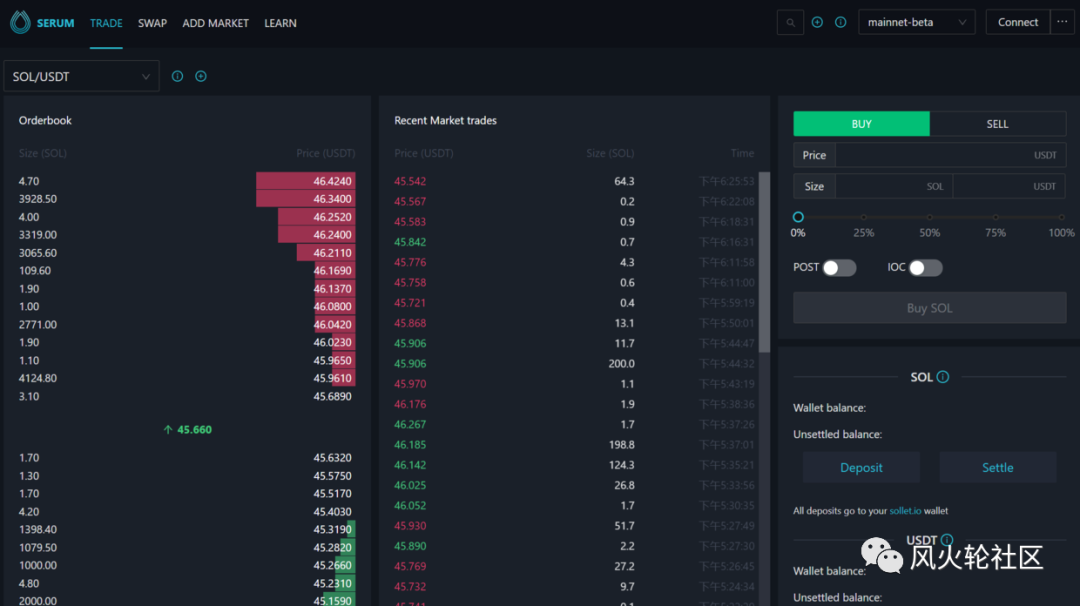The height and width of the screenshot is (606, 1080).
Task: Click the info icon next to SOL balance heading
Action: tap(943, 377)
